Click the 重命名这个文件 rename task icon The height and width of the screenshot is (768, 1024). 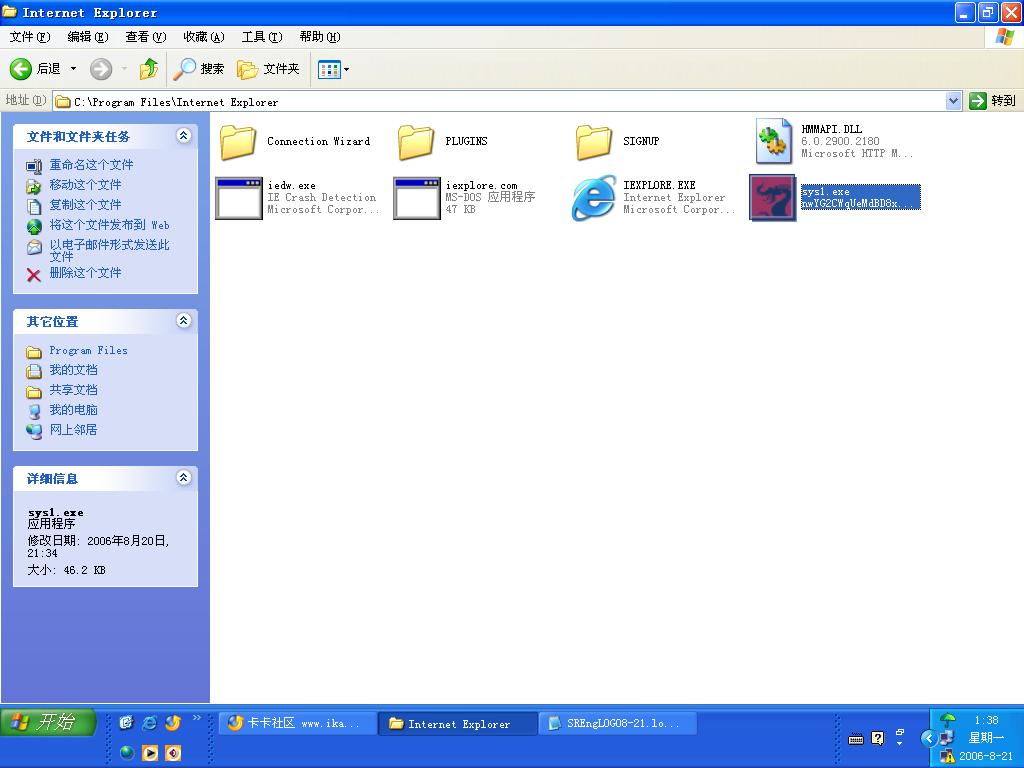[34, 167]
